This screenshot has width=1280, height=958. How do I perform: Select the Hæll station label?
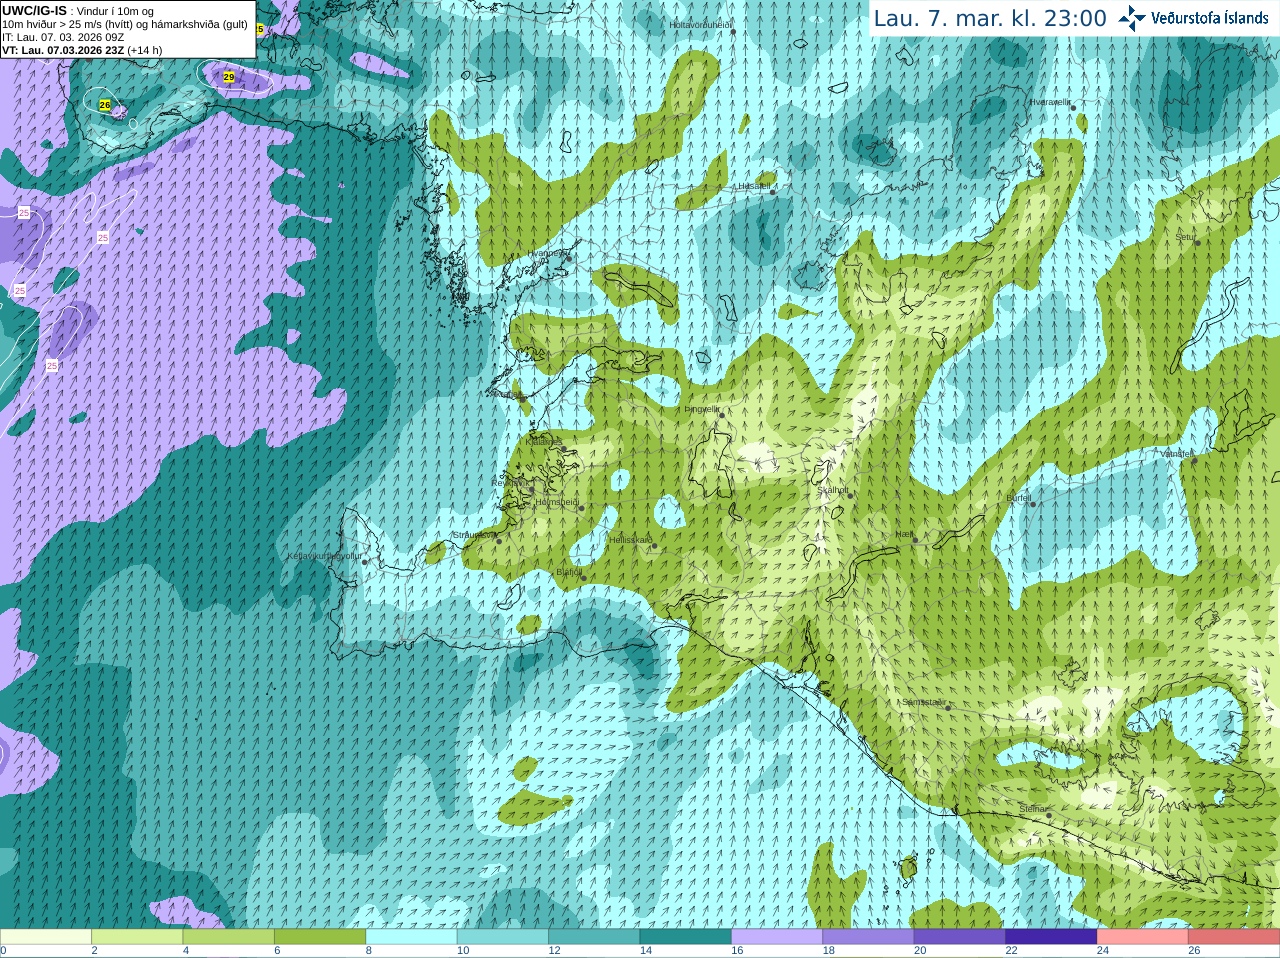(x=904, y=534)
